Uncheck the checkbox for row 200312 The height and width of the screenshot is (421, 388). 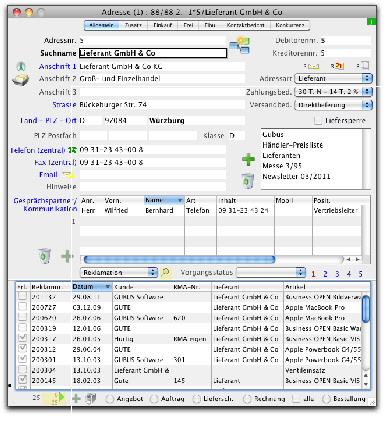click(22, 349)
